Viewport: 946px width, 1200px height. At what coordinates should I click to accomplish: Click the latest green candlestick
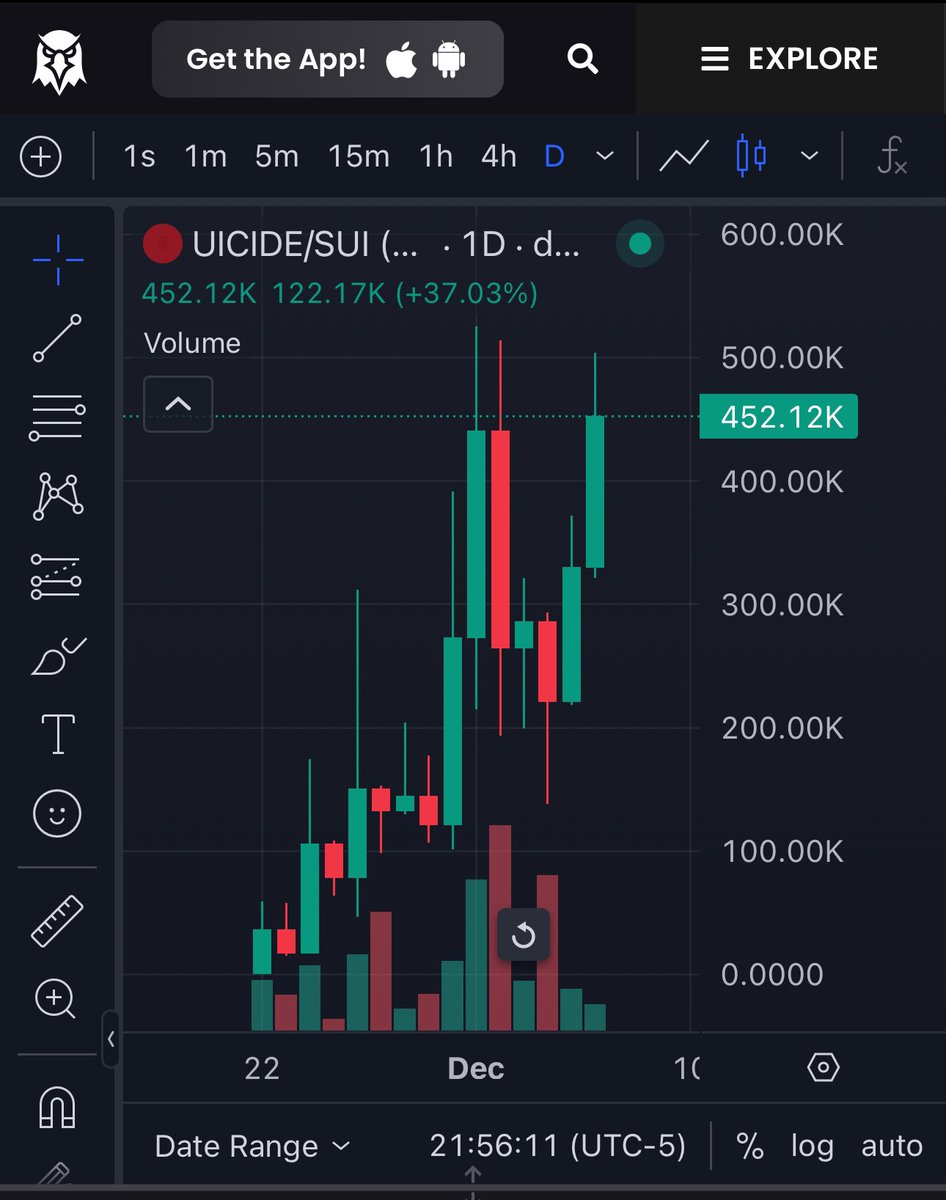coord(595,492)
